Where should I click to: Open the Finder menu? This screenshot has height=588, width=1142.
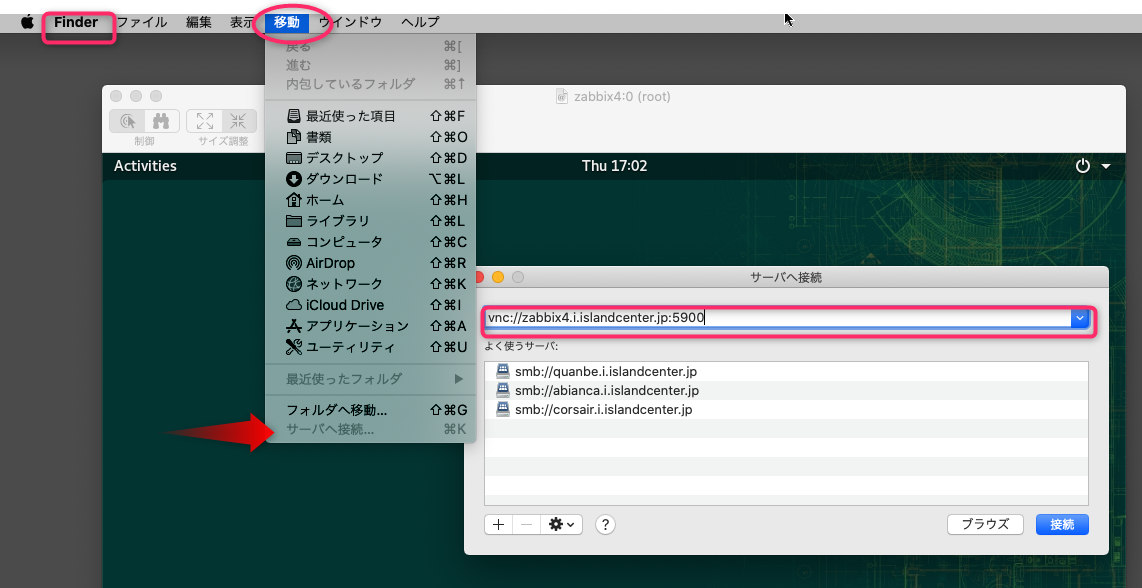pos(76,22)
